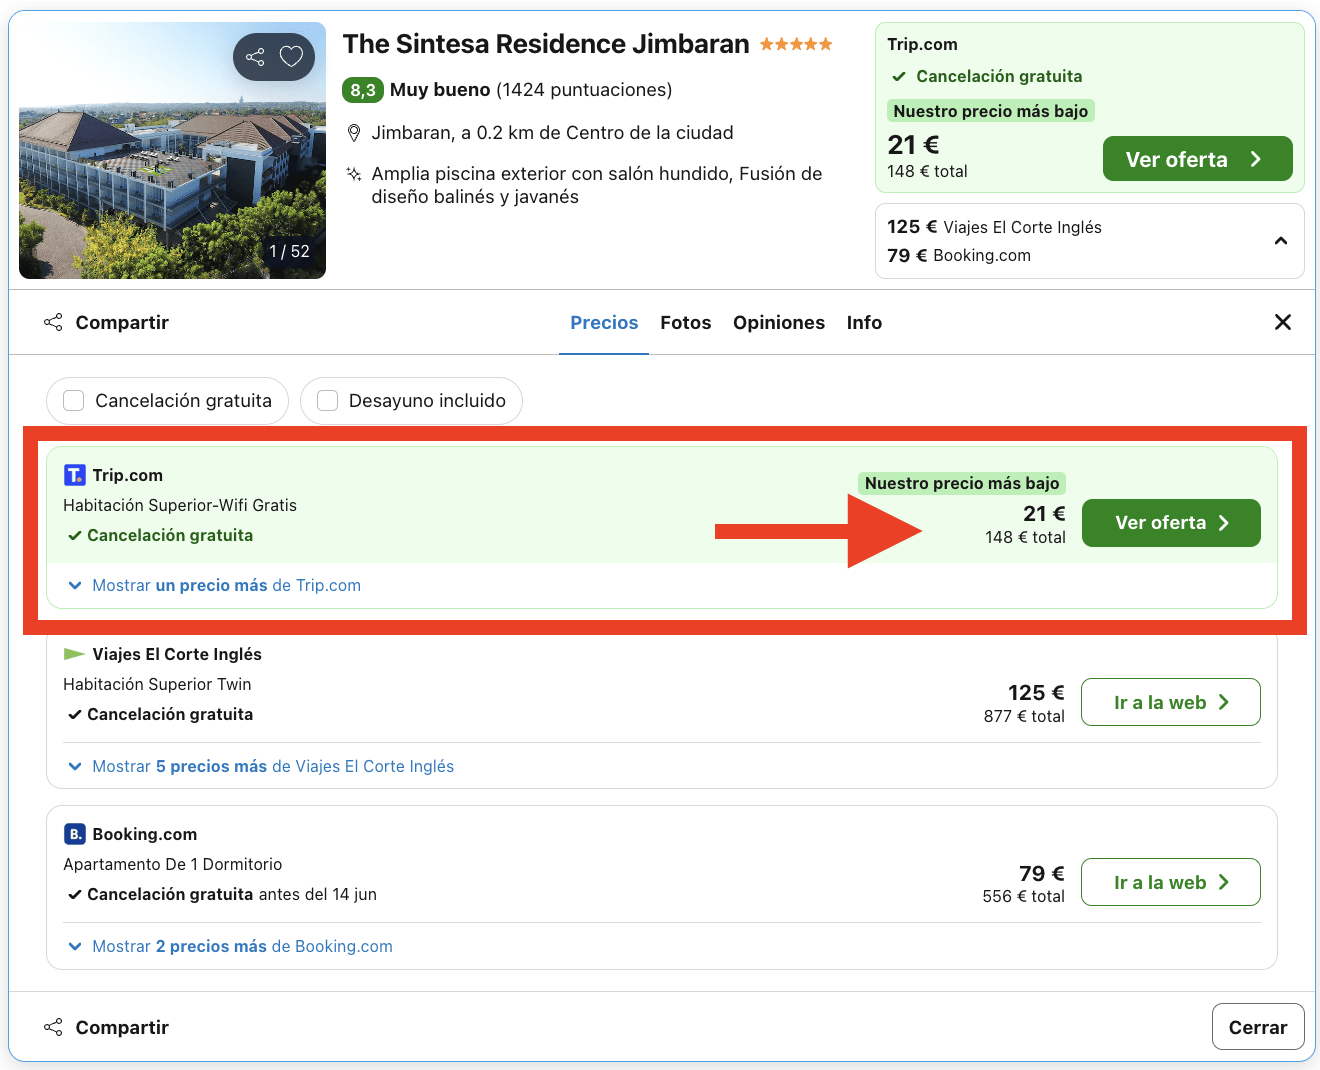Click the Viajes El Corte Inglés flag icon

click(x=74, y=654)
